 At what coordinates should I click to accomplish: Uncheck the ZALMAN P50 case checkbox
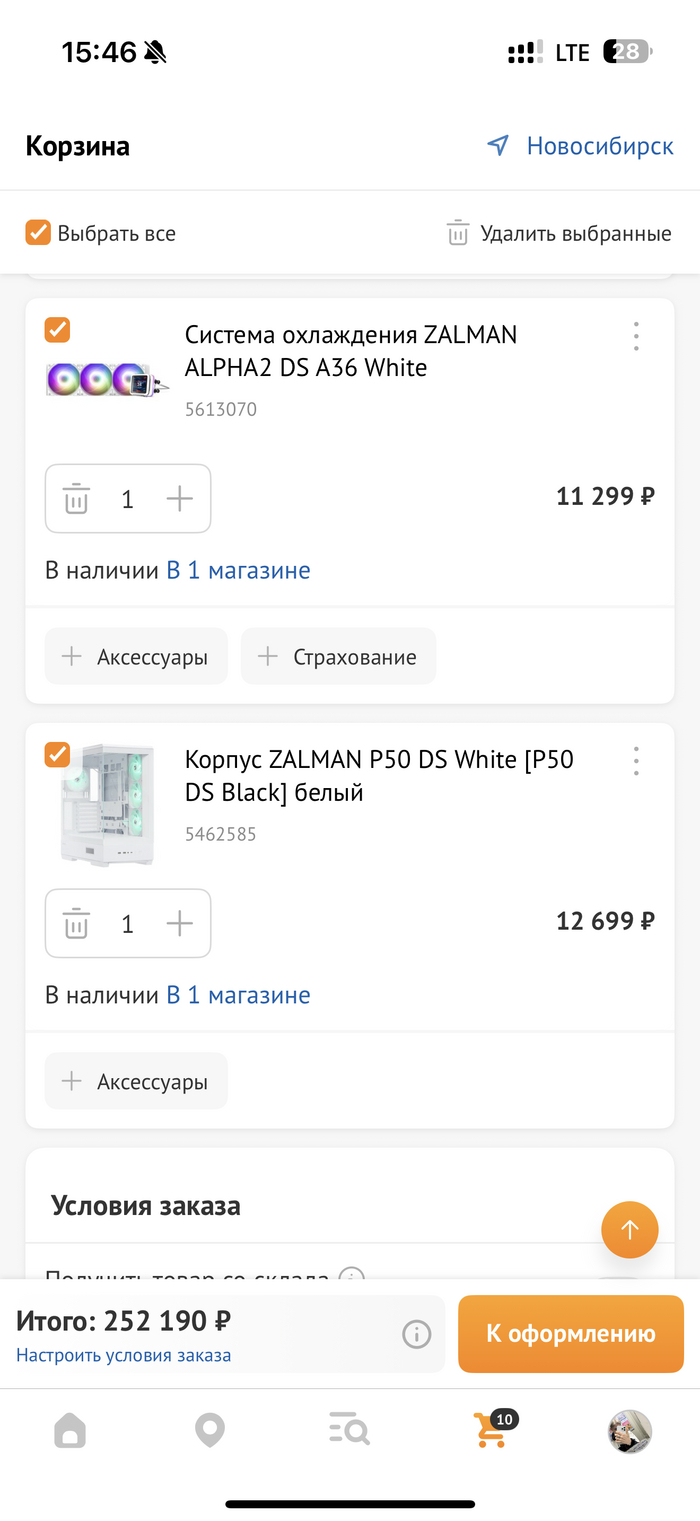[58, 755]
